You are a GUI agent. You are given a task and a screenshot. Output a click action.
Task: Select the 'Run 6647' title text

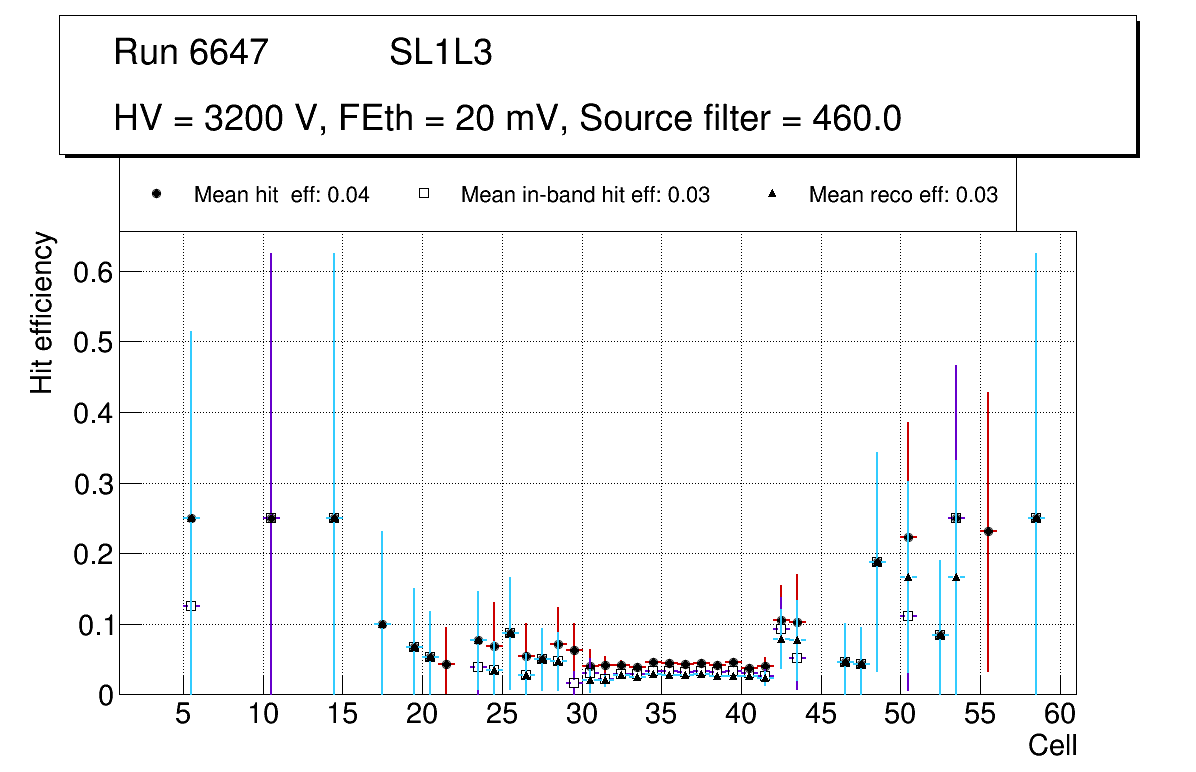pyautogui.click(x=191, y=53)
